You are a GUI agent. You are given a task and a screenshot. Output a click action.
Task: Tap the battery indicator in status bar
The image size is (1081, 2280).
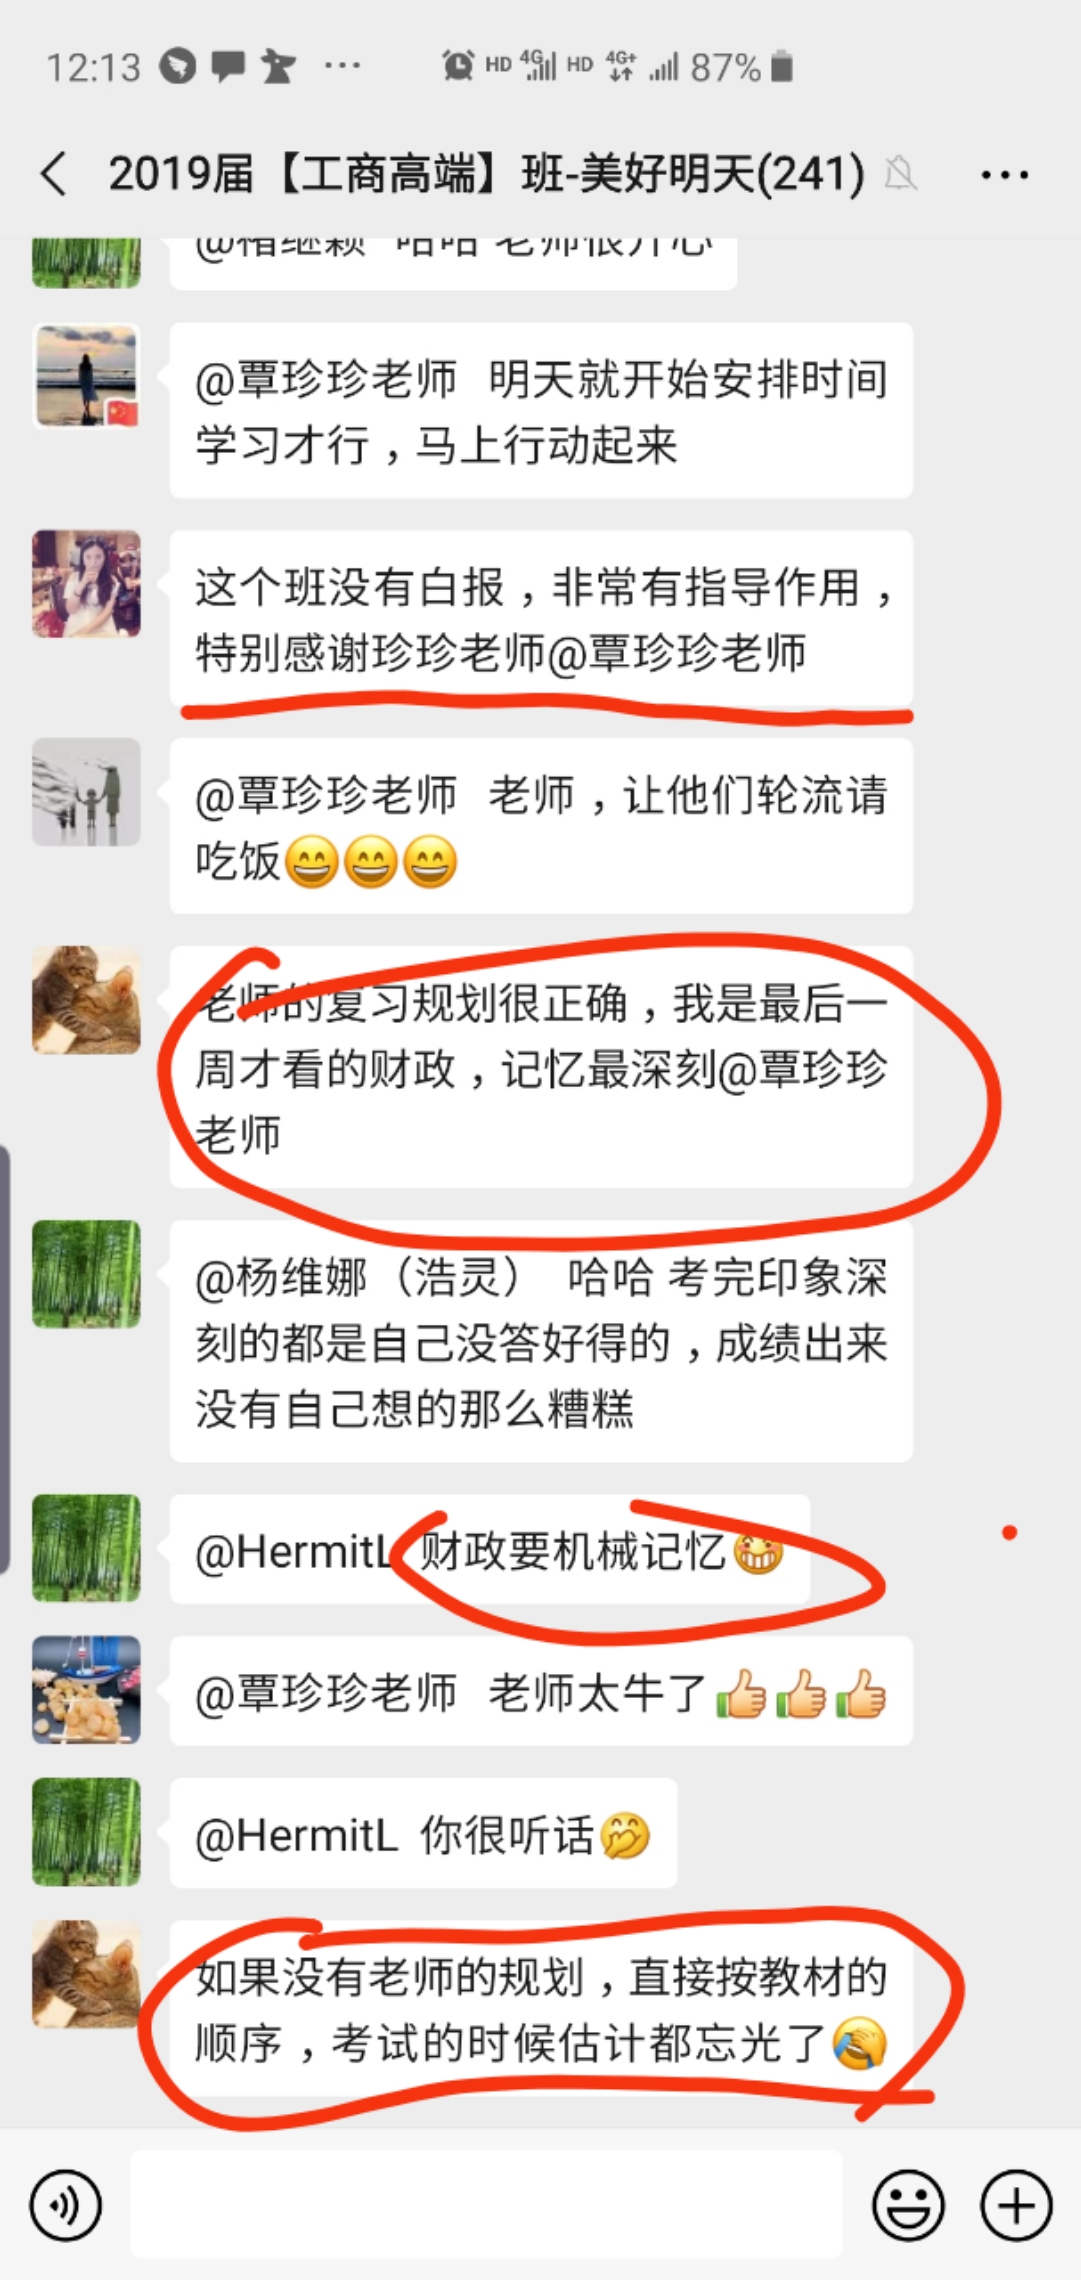782,67
